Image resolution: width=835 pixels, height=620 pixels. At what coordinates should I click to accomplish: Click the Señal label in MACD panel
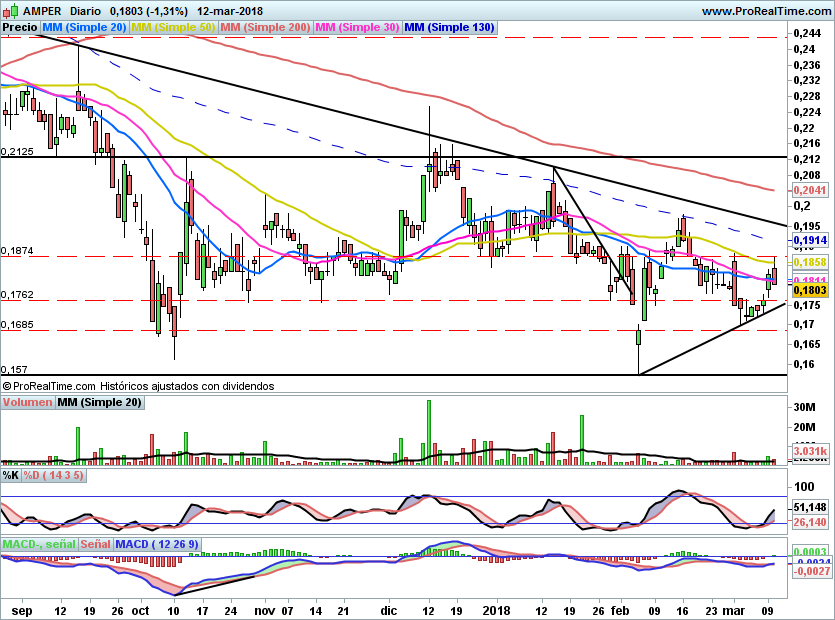coord(96,544)
